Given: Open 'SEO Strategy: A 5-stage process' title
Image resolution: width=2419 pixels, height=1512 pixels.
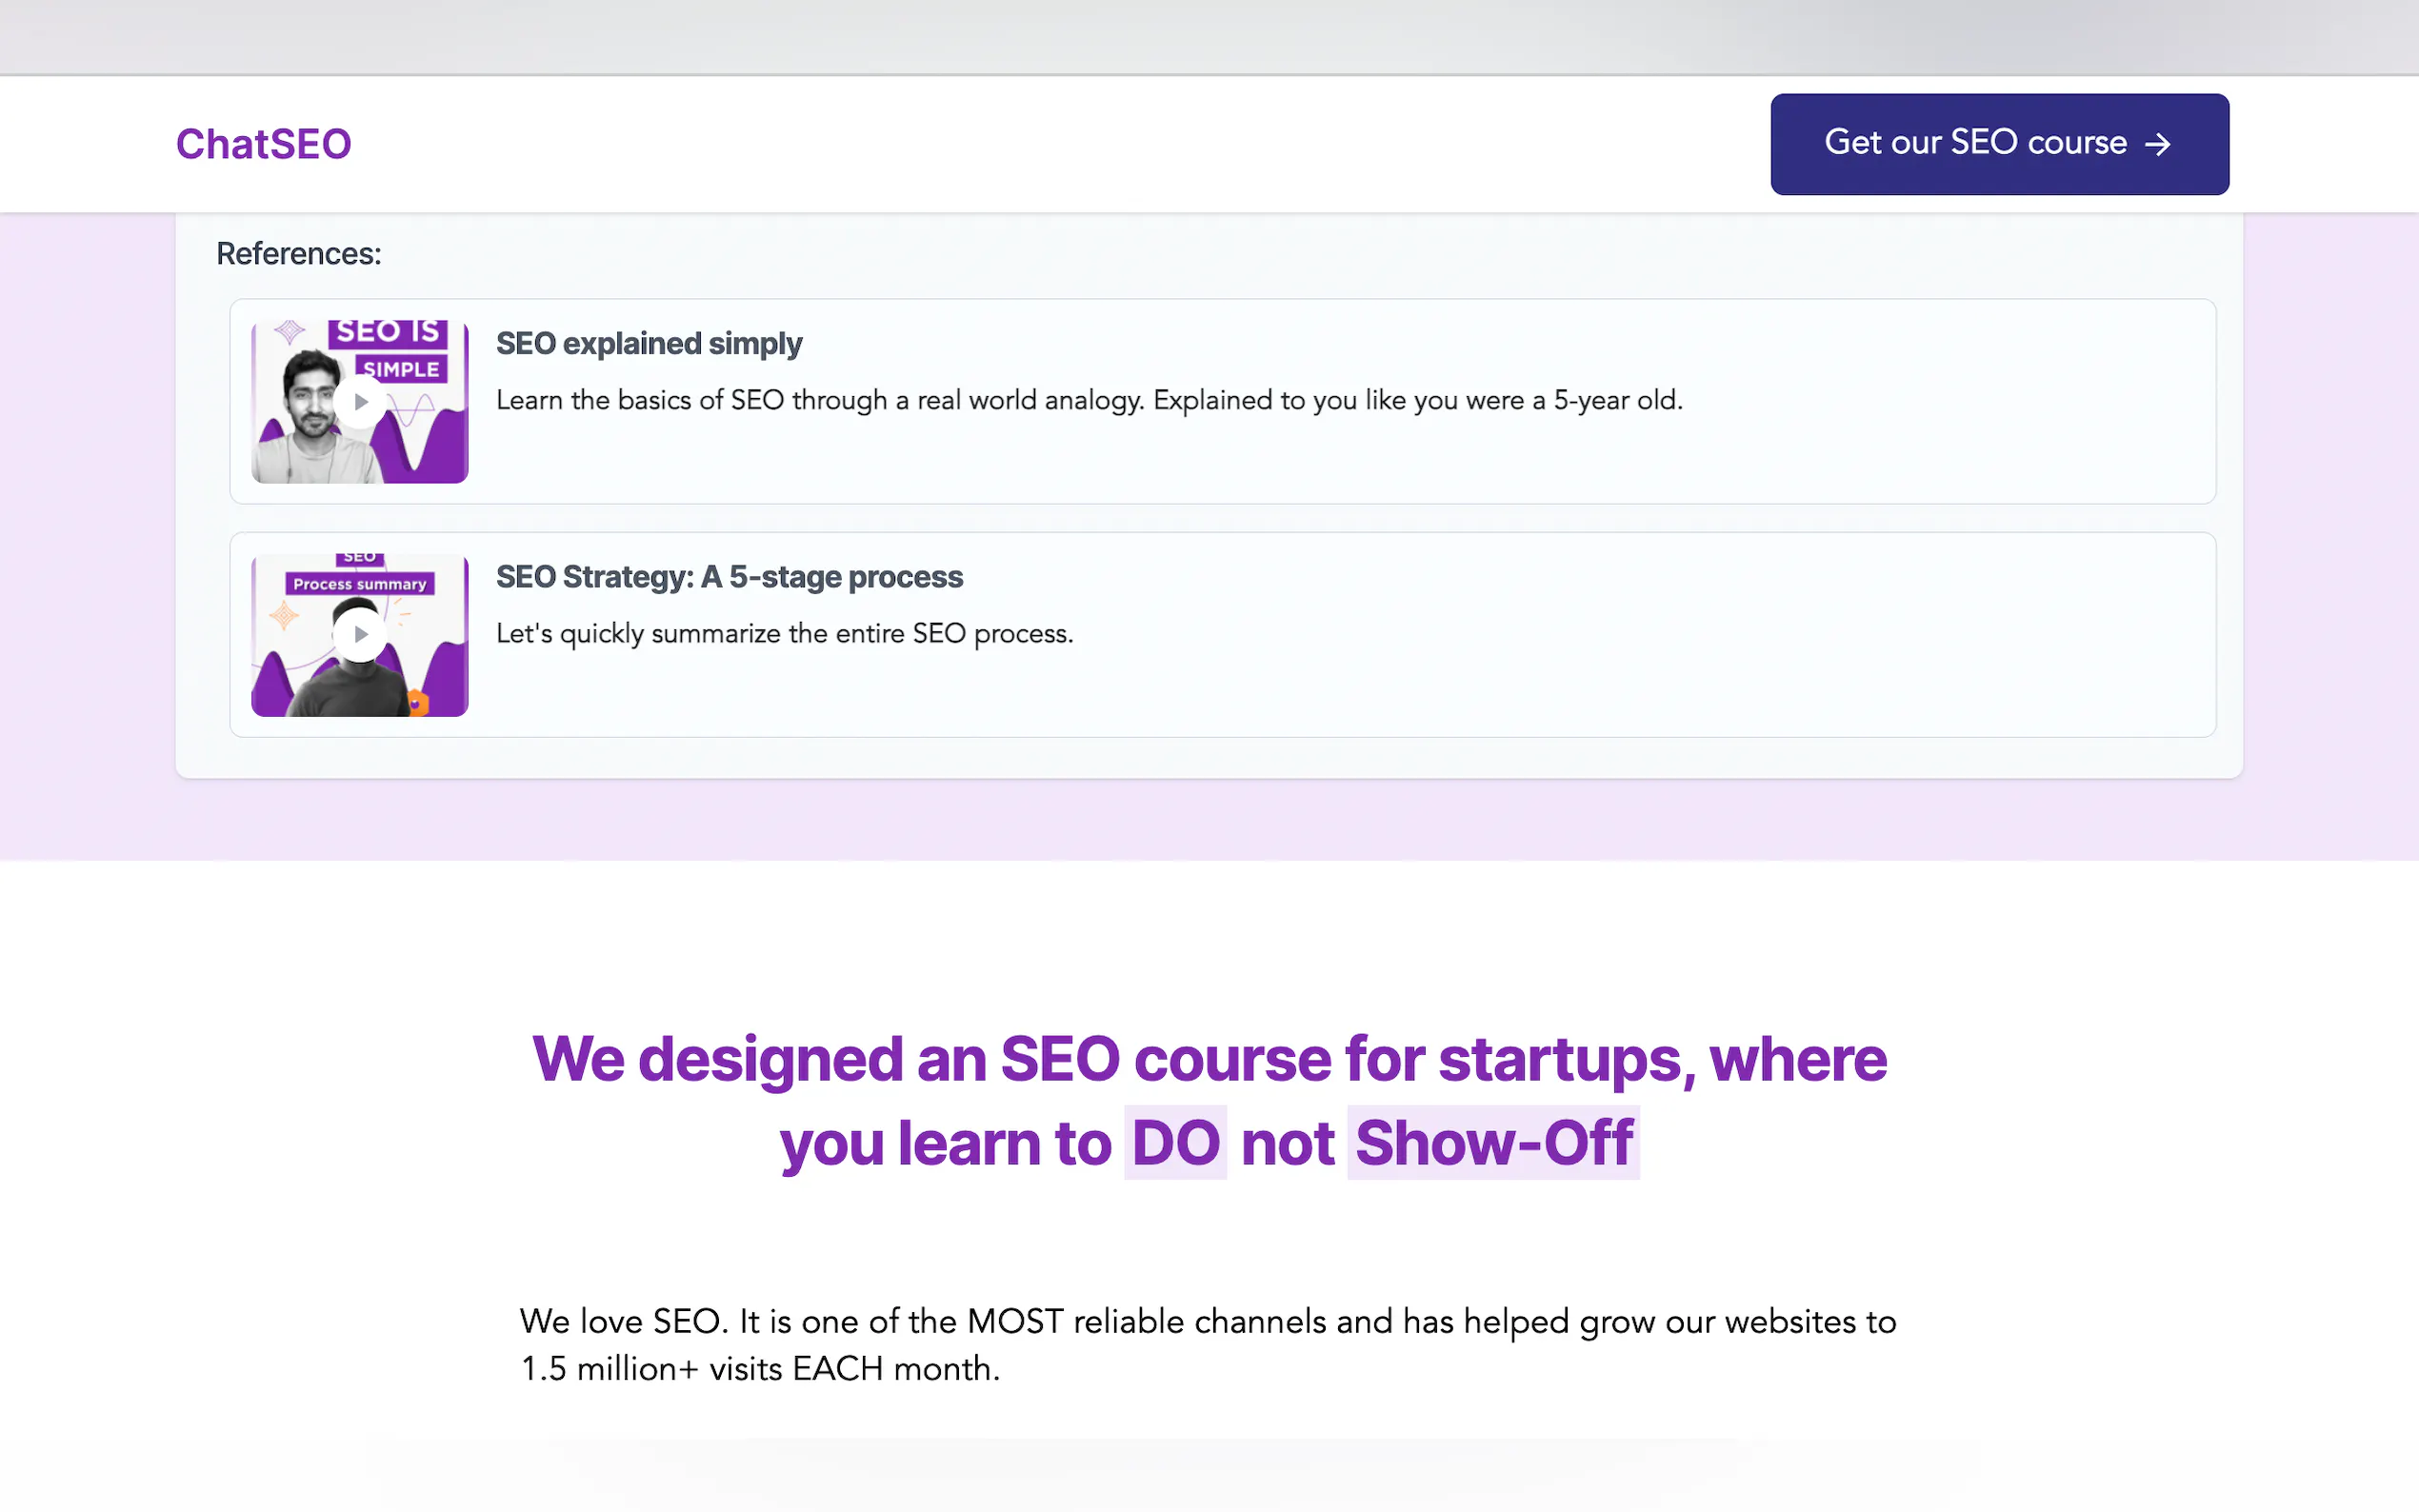Looking at the screenshot, I should 729,577.
